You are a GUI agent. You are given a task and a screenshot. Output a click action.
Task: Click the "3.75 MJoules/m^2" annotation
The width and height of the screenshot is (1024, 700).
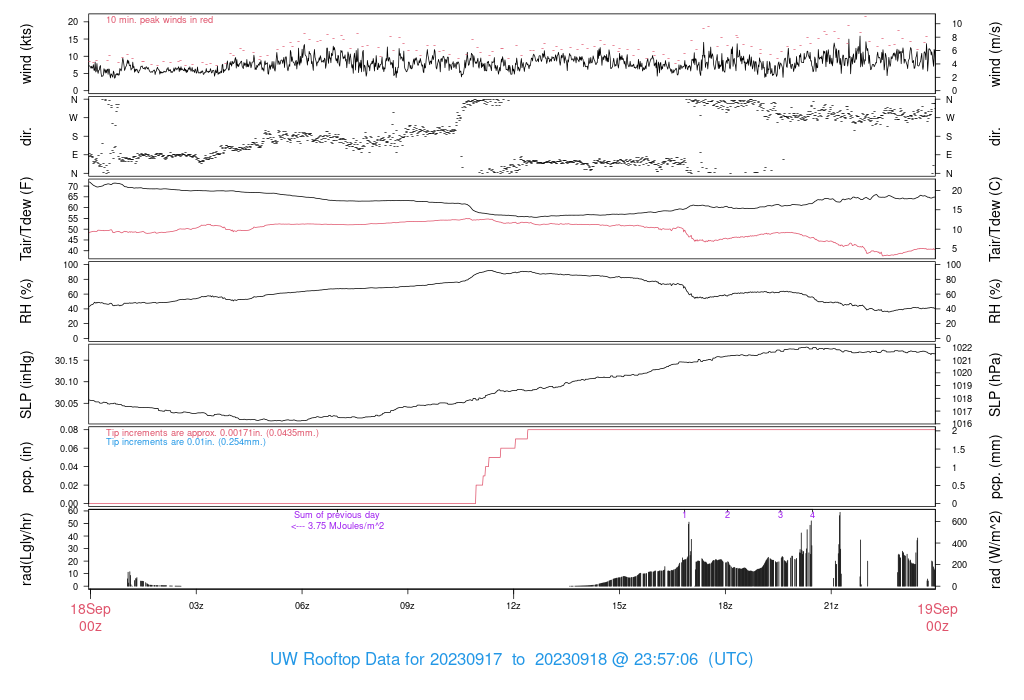pos(345,526)
